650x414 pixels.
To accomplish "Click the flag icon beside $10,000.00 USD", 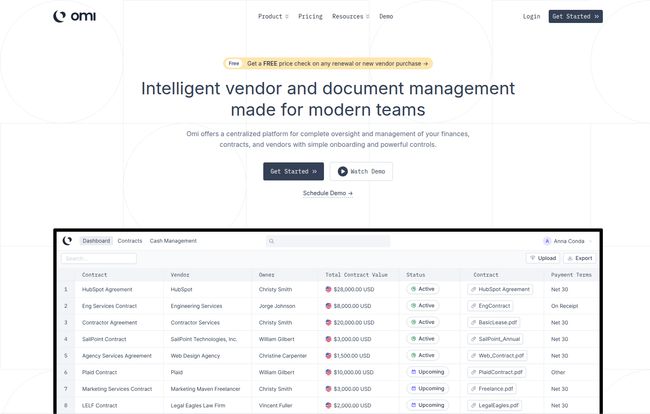I will (328, 372).
